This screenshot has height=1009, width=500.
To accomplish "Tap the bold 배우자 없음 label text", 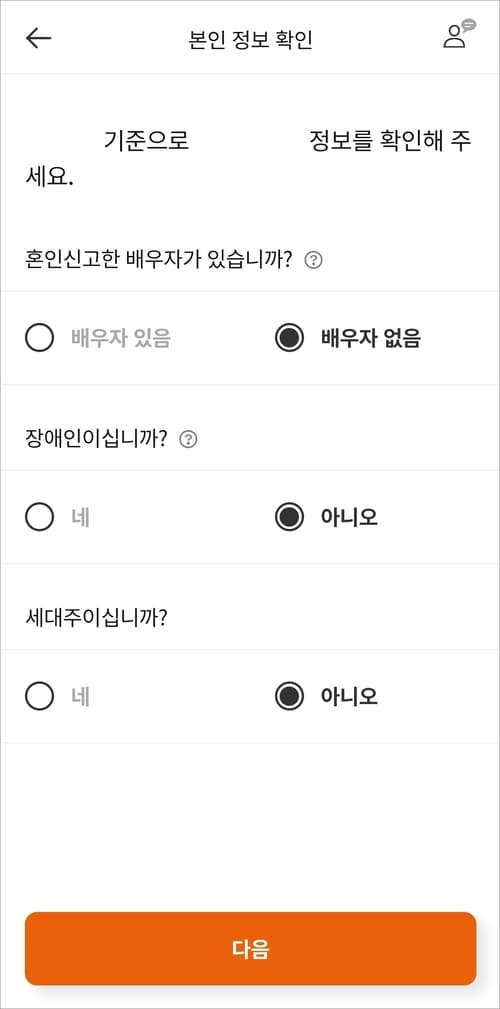I will click(371, 338).
